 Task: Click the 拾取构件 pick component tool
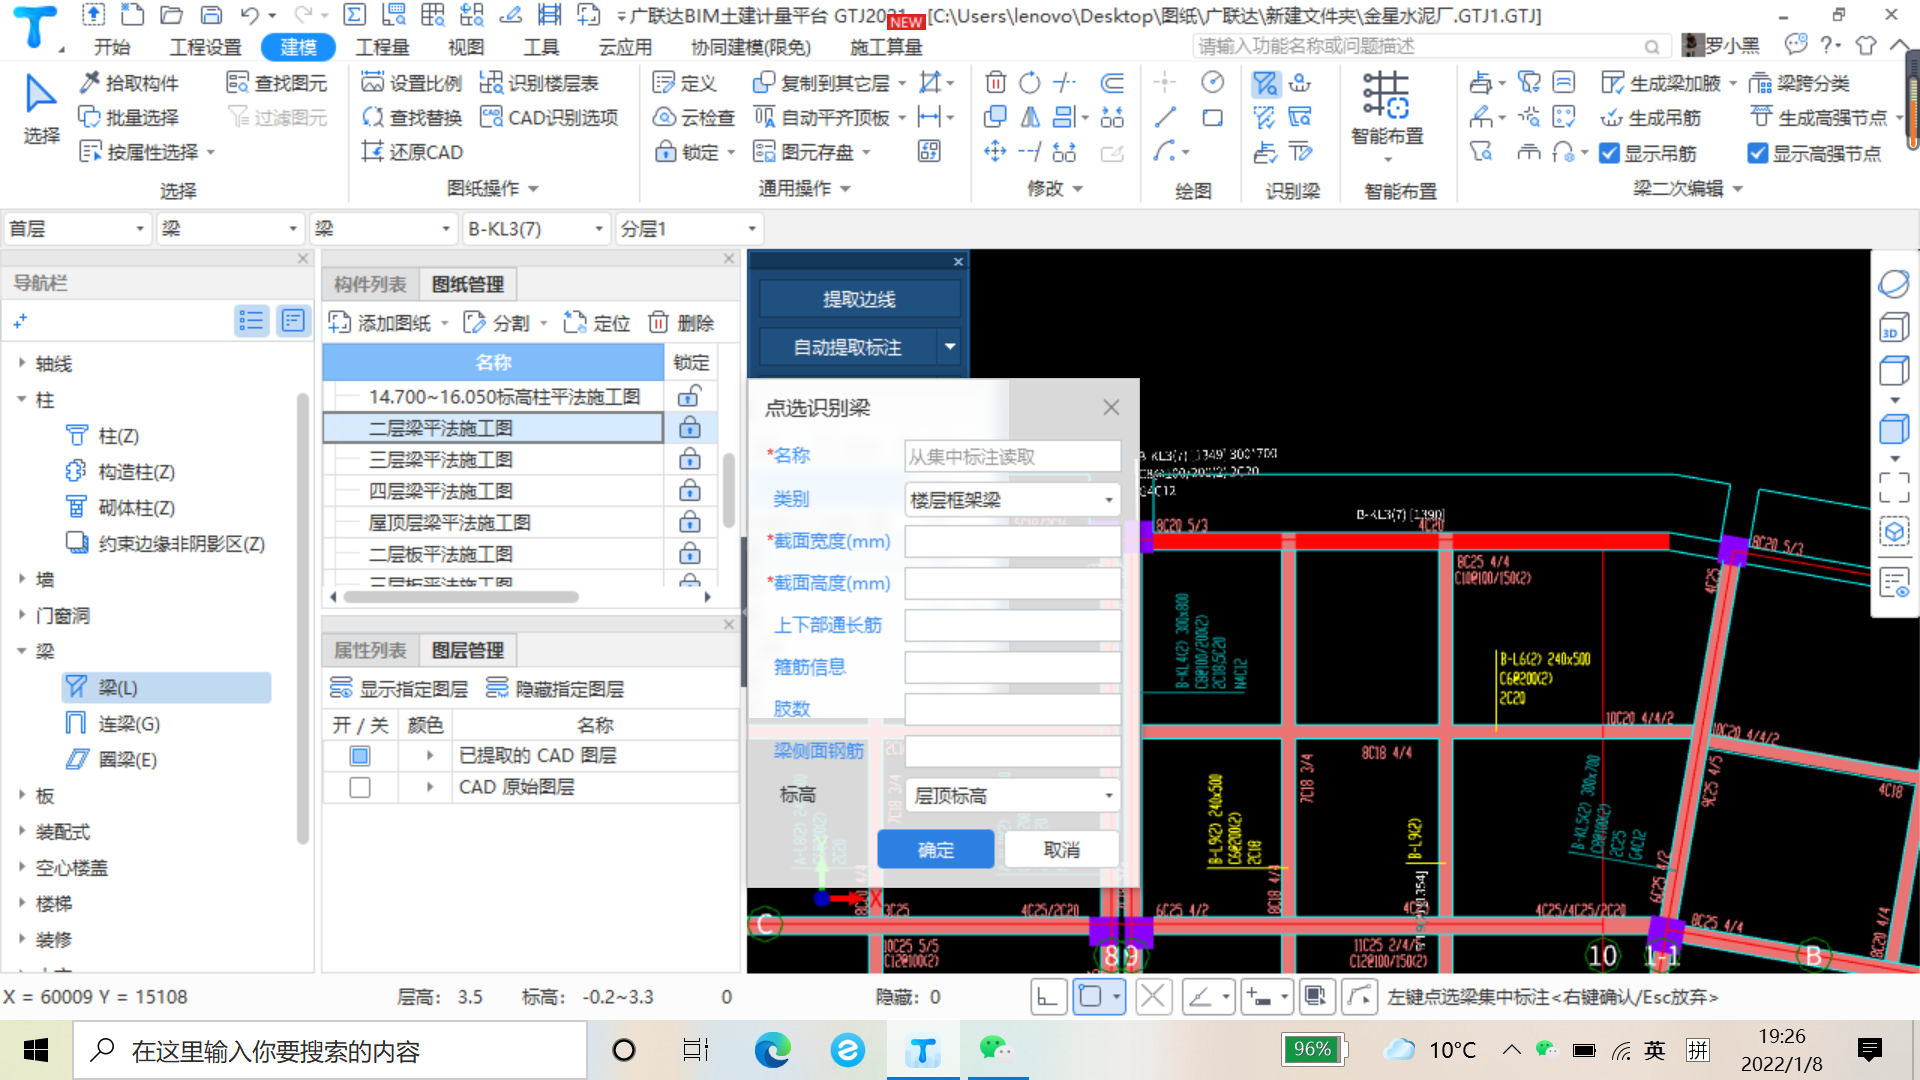pyautogui.click(x=130, y=83)
